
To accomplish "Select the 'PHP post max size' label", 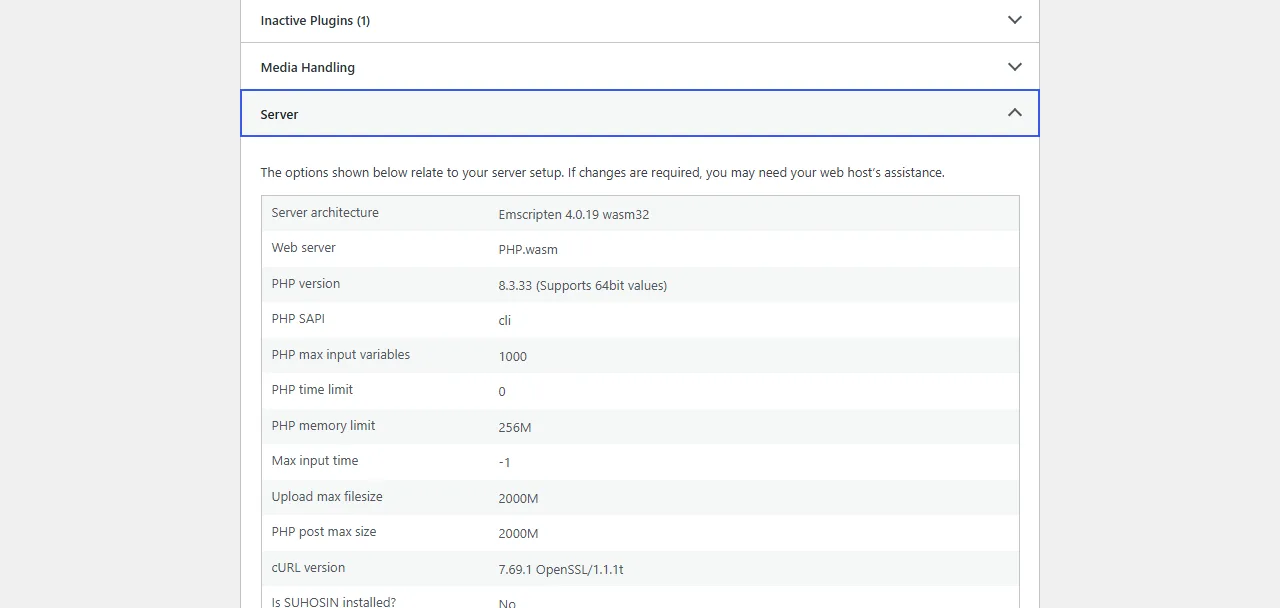I will point(324,532).
